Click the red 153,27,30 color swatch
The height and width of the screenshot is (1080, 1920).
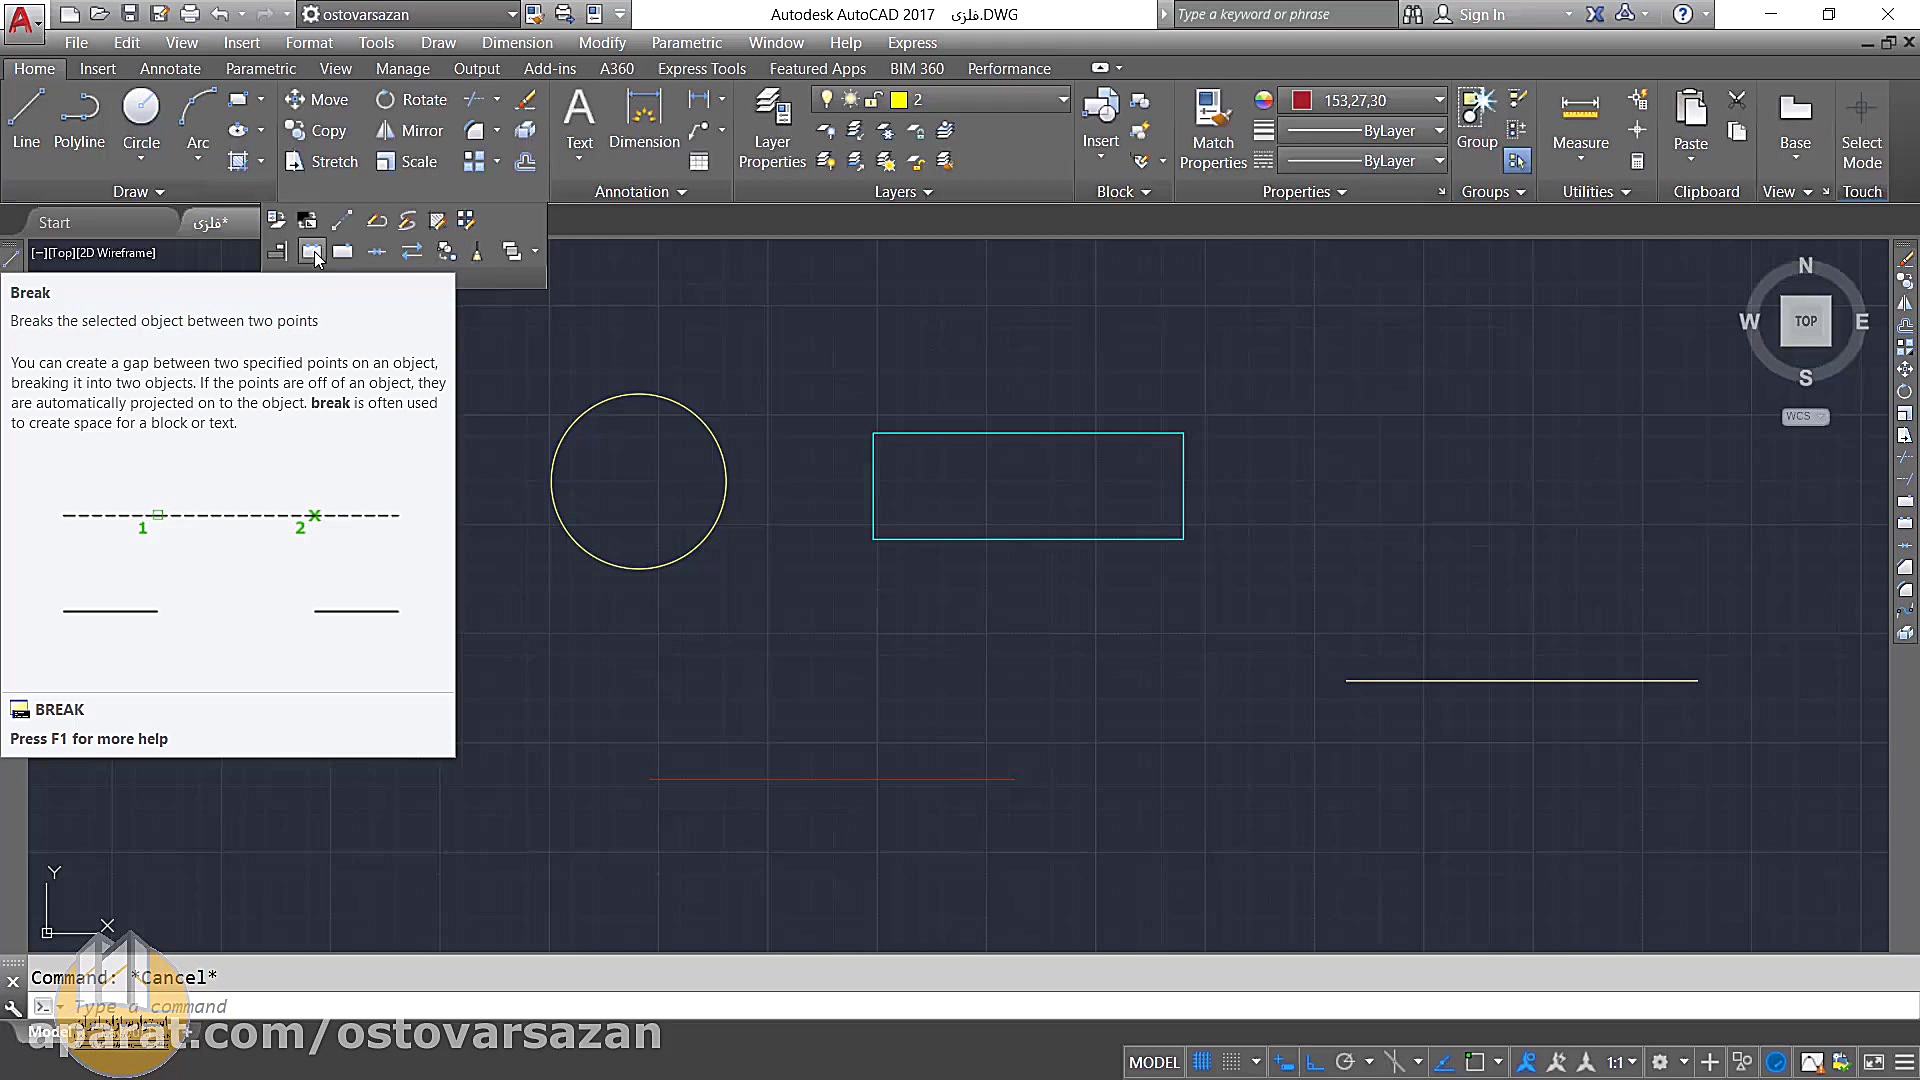(1301, 100)
